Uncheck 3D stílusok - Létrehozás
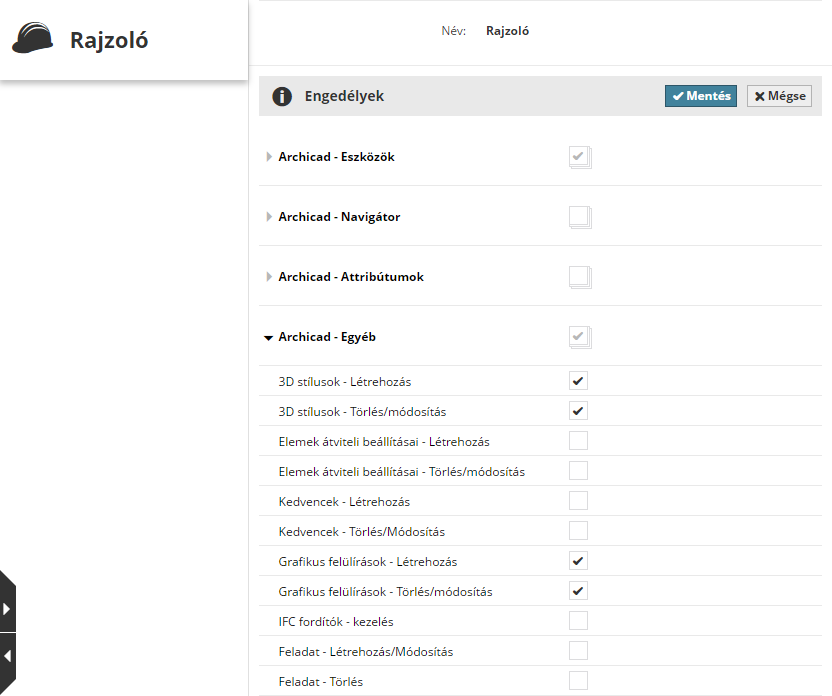This screenshot has height=696, width=832. click(578, 381)
